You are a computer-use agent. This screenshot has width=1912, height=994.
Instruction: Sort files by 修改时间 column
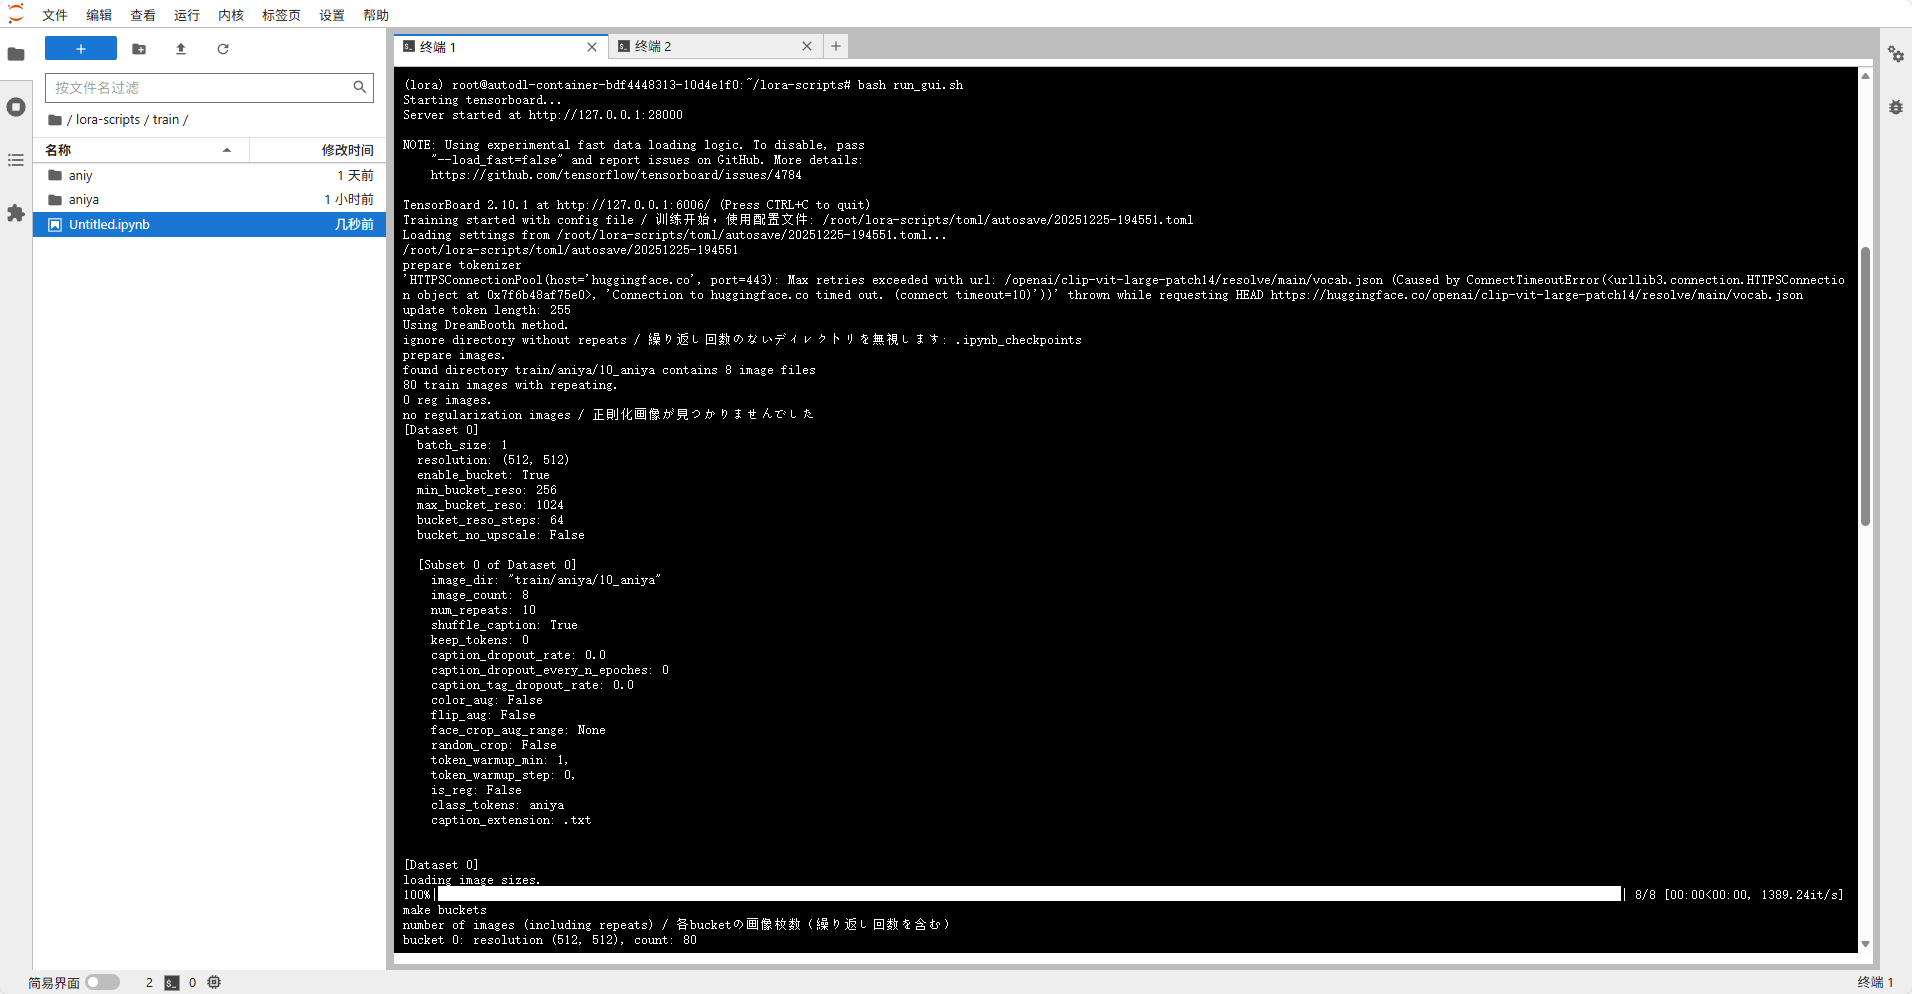(x=346, y=150)
